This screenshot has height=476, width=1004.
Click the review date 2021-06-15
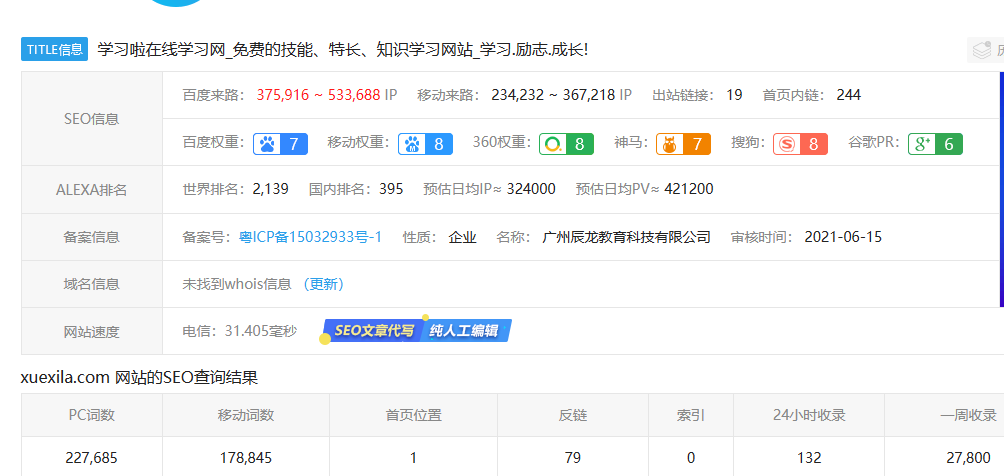tap(843, 237)
